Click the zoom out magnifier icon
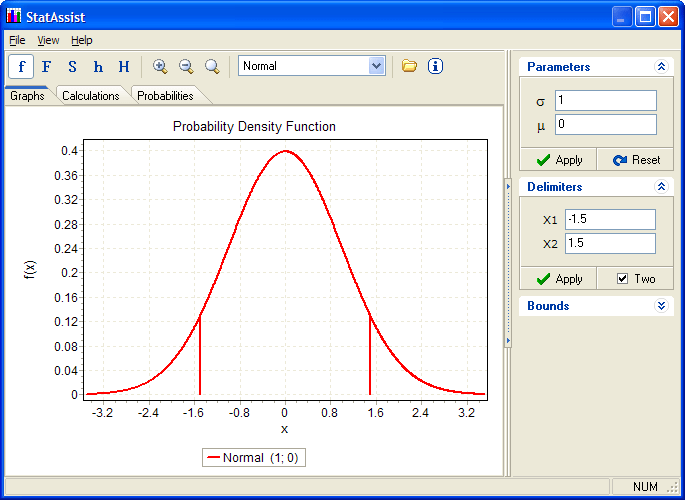685x500 pixels. pyautogui.click(x=186, y=67)
